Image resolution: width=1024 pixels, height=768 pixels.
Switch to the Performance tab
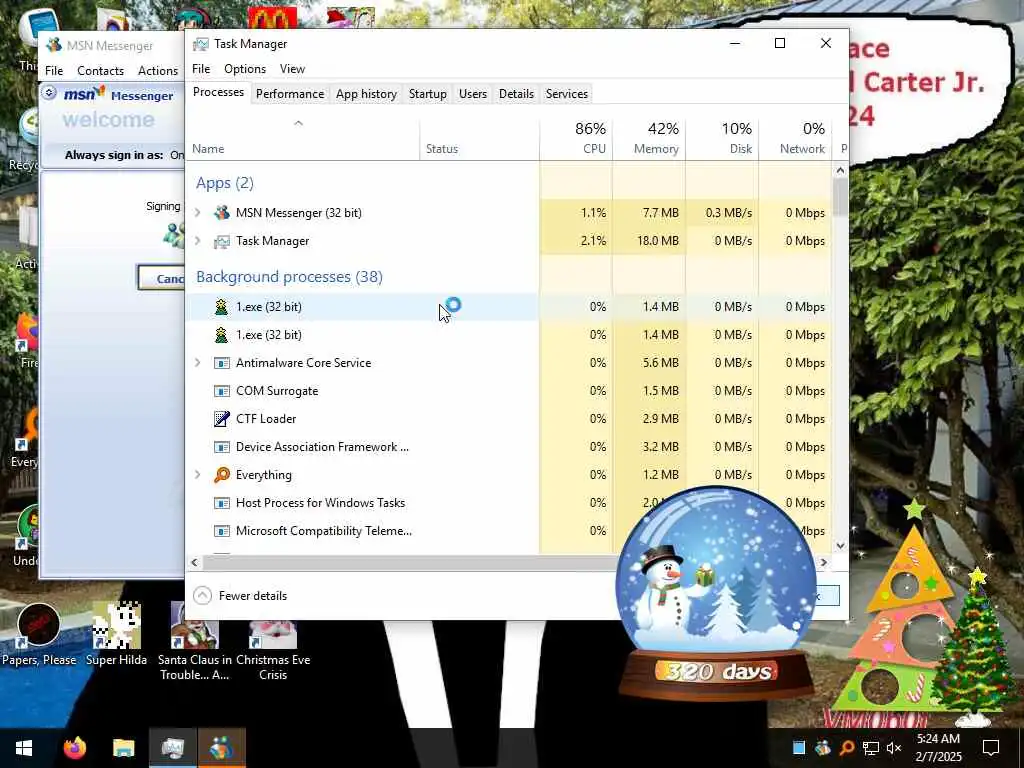pyautogui.click(x=290, y=94)
